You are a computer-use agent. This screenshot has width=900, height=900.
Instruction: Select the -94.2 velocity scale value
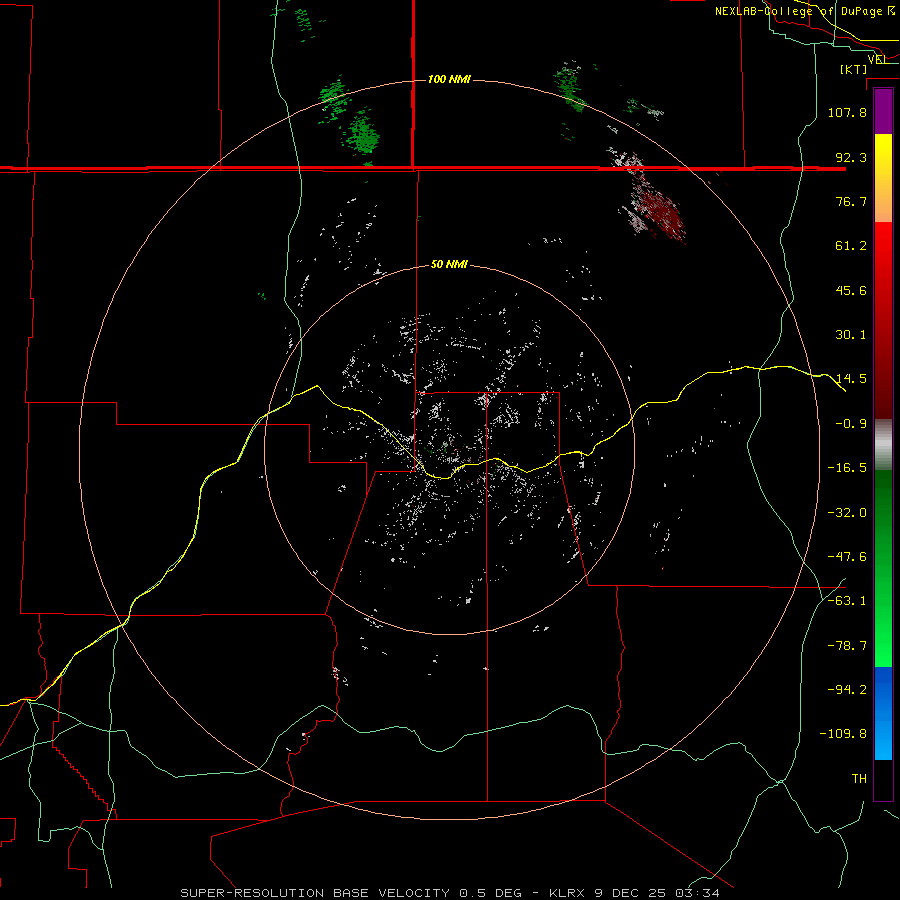click(847, 690)
